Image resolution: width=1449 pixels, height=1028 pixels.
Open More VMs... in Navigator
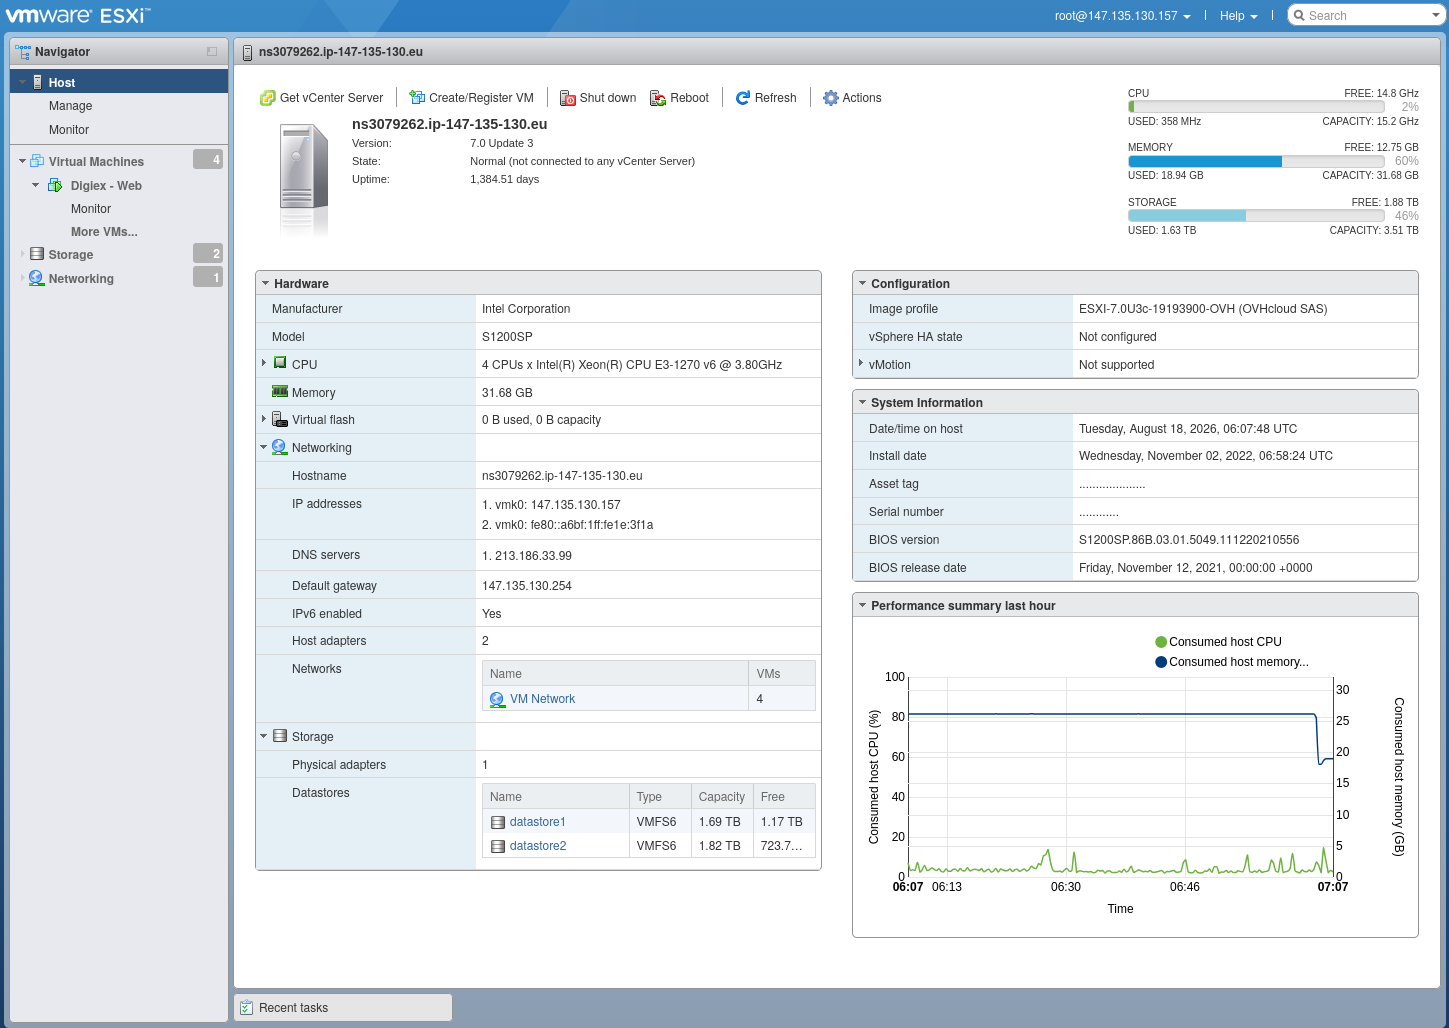point(104,232)
